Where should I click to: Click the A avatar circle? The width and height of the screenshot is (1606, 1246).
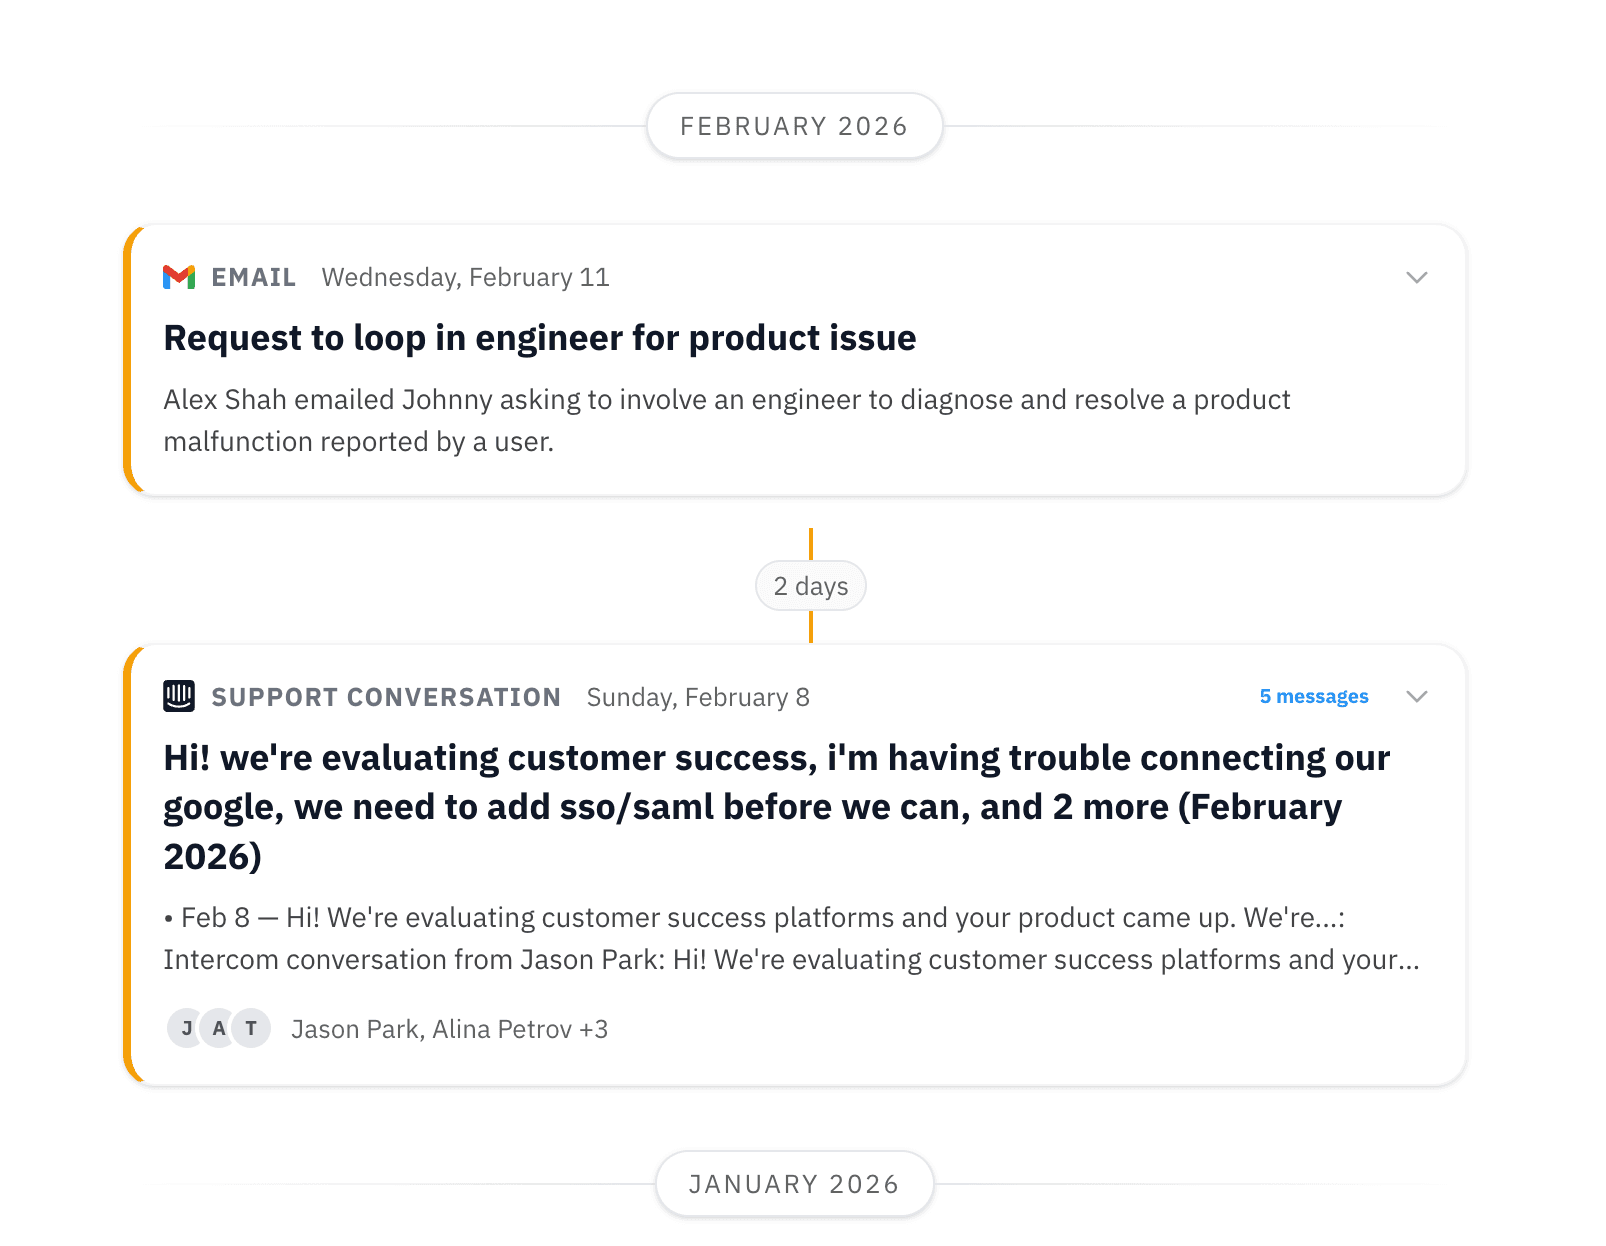pos(219,1028)
